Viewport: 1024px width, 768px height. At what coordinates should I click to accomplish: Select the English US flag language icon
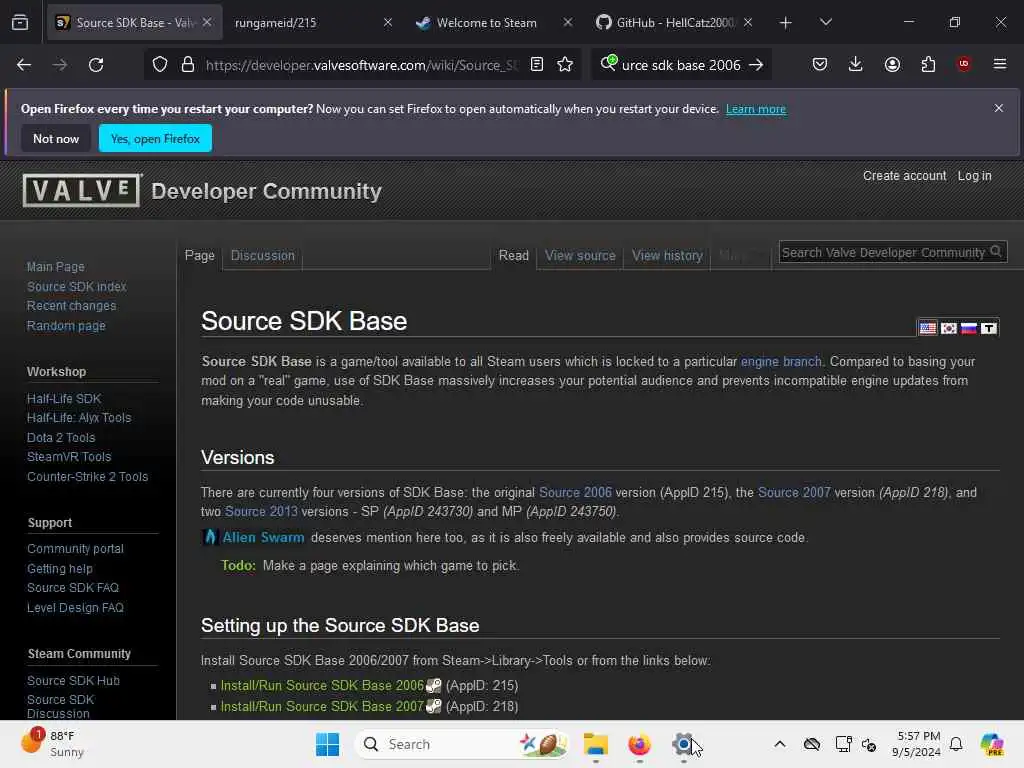[x=927, y=328]
